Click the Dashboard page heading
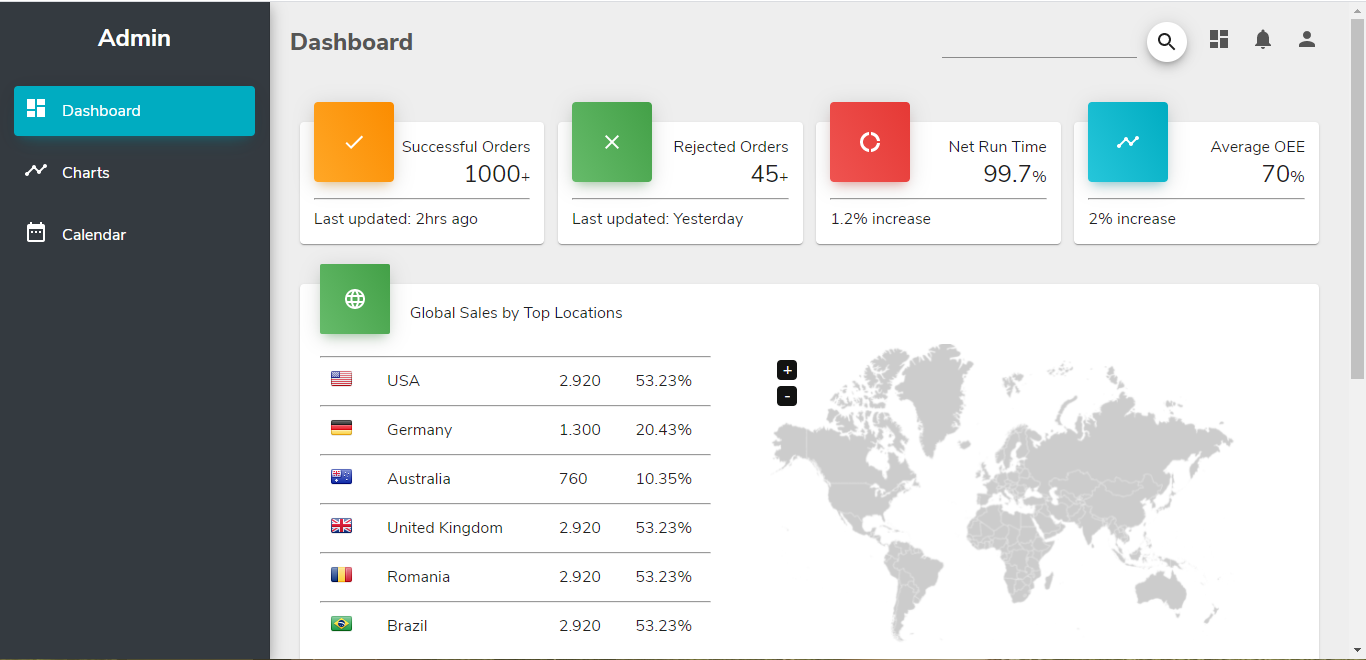1366x660 pixels. [x=351, y=42]
